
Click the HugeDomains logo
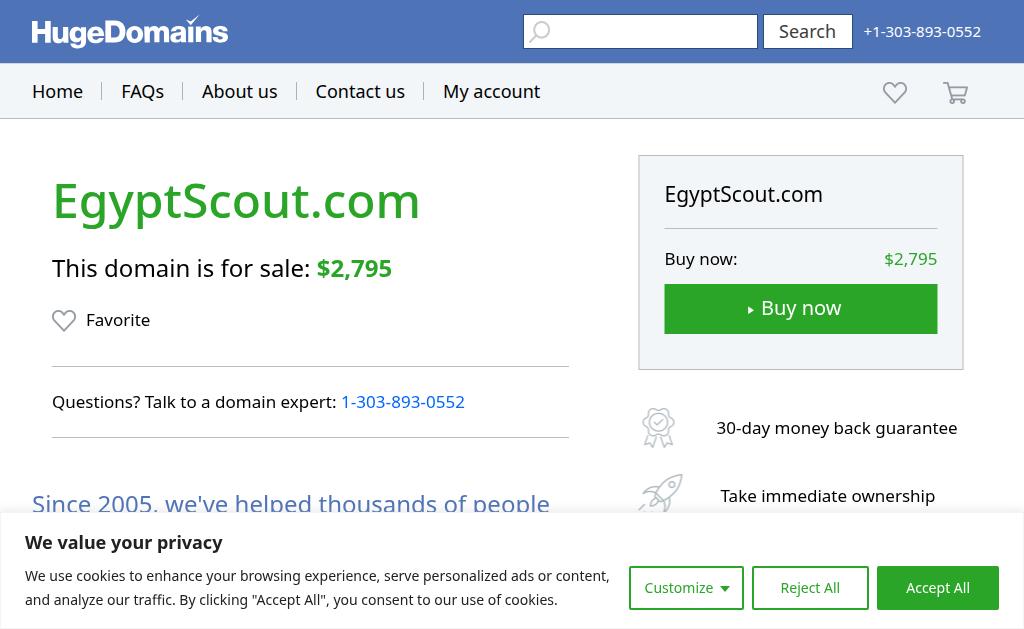129,31
